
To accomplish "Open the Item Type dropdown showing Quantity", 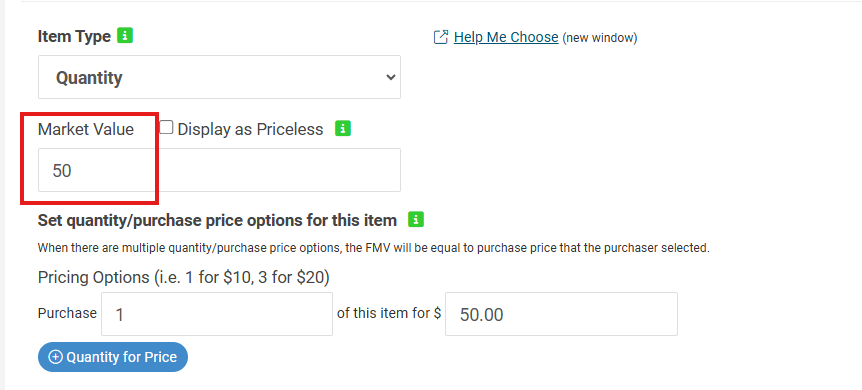I will coord(219,77).
